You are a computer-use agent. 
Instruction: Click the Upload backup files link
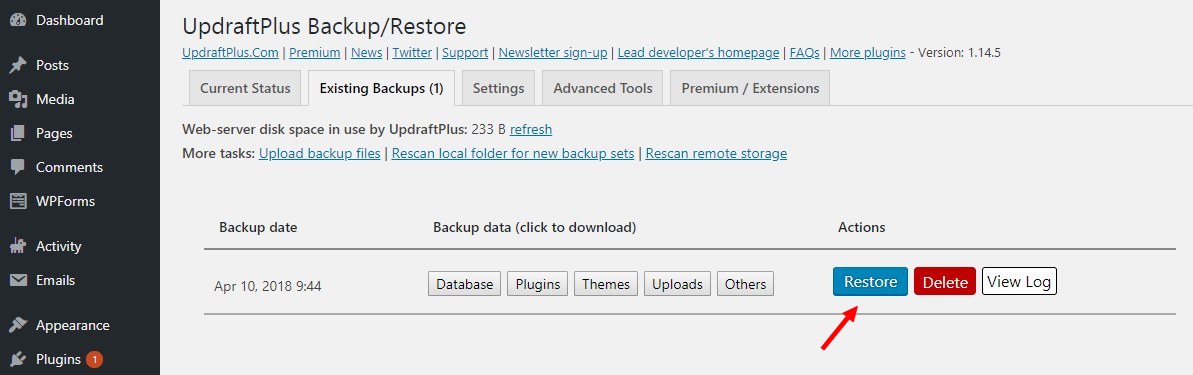pyautogui.click(x=320, y=154)
